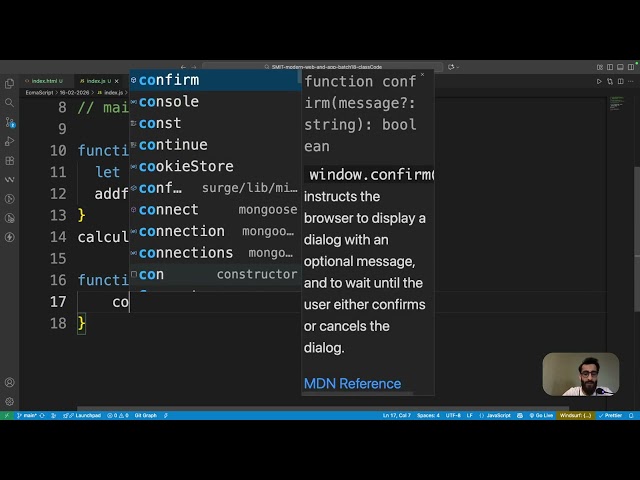The image size is (640, 480).
Task: Click the webcam video thumbnail
Action: 581,375
